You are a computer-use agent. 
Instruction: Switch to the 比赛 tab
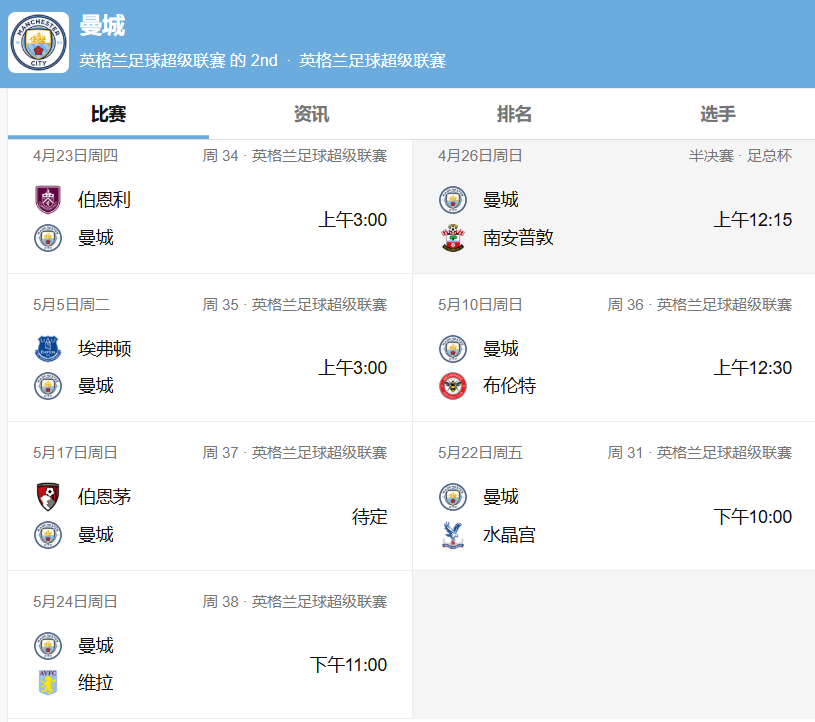(108, 114)
